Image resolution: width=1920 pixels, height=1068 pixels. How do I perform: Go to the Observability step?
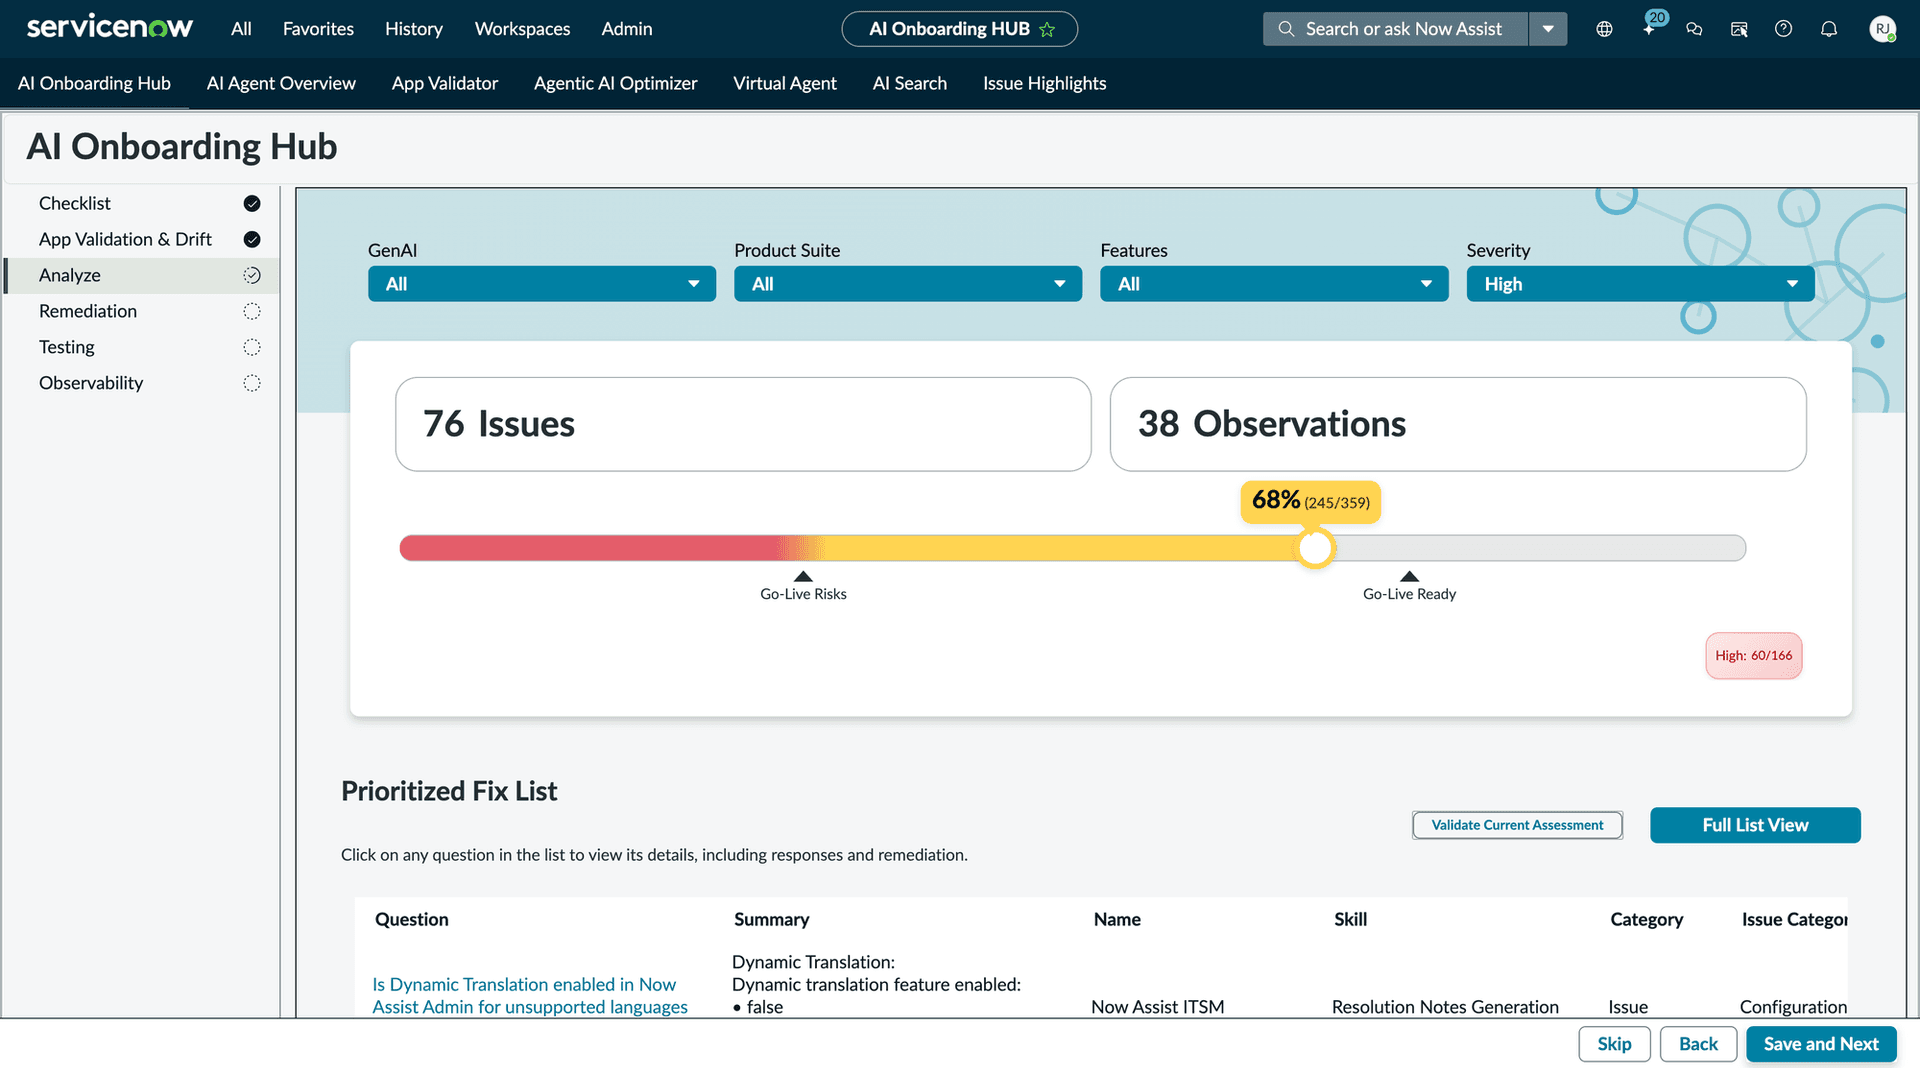(142, 383)
